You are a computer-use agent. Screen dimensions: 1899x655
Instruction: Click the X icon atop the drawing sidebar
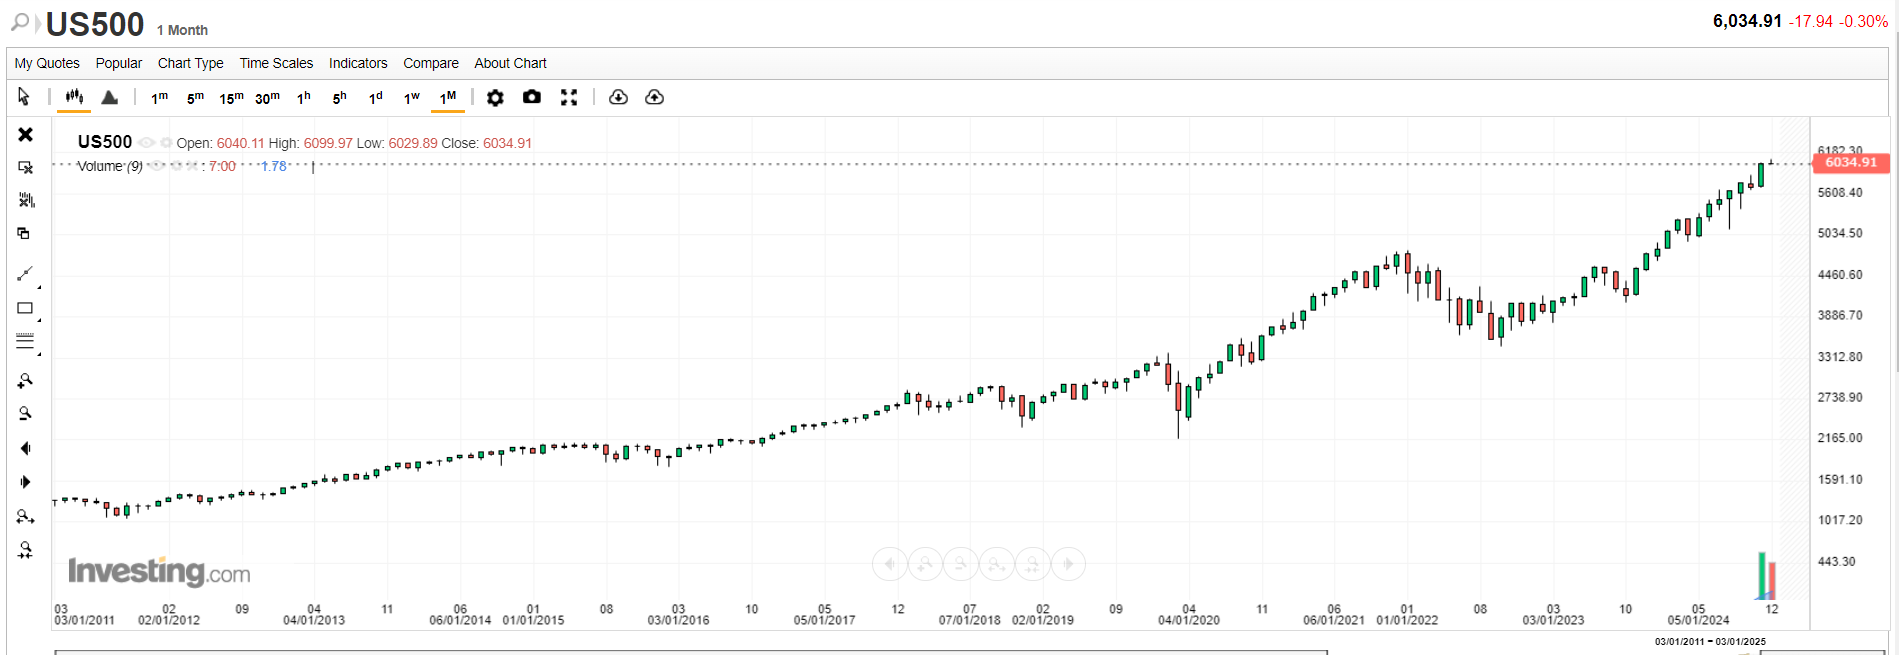pos(26,134)
